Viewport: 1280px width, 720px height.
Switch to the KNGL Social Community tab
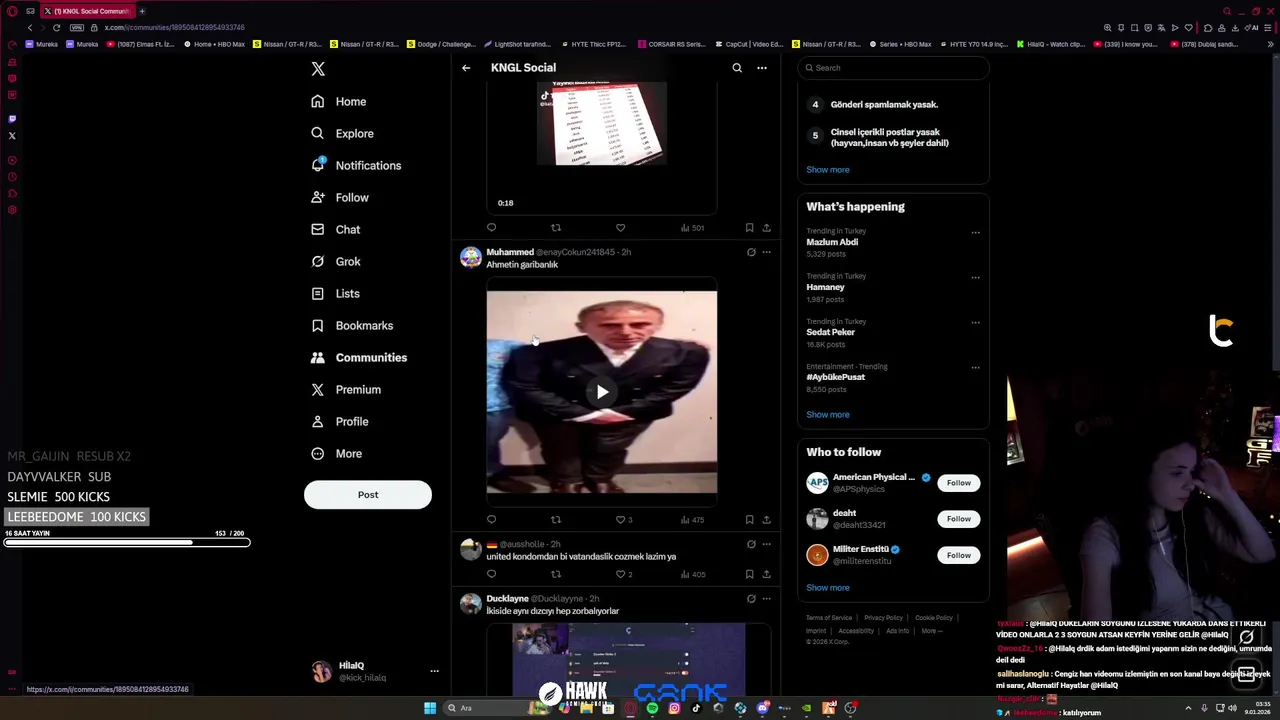pos(87,11)
